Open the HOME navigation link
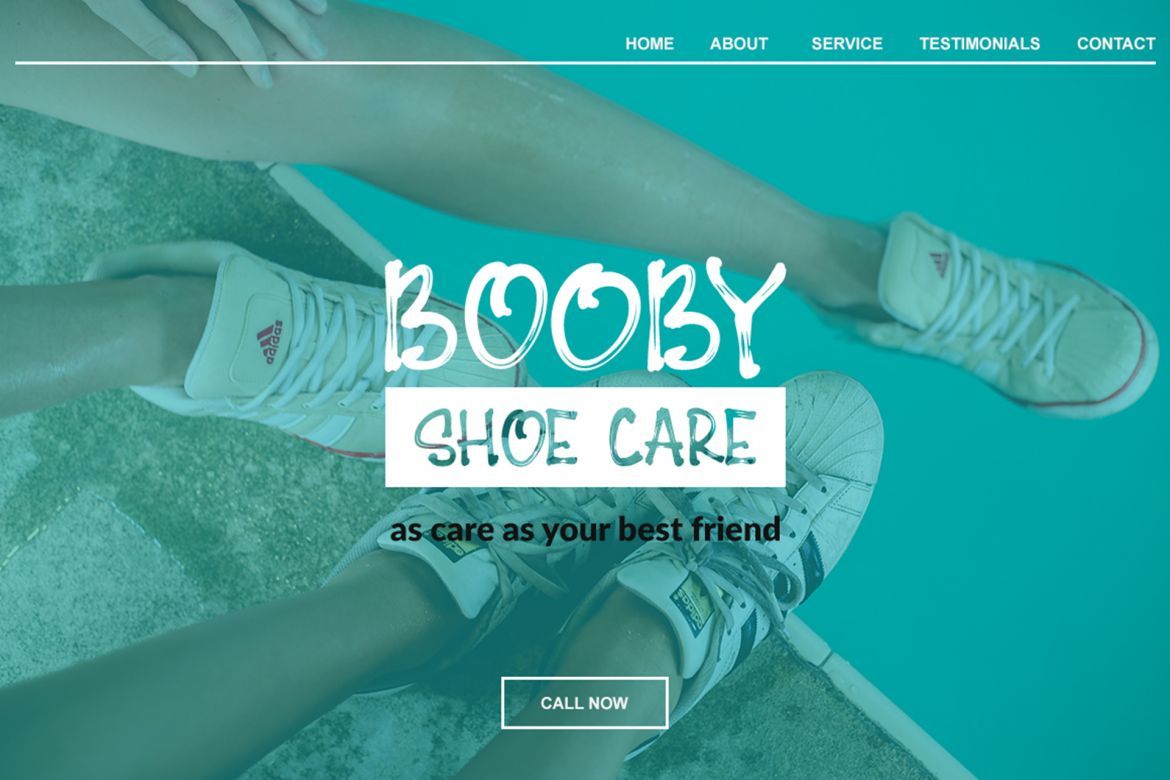Viewport: 1170px width, 780px height. click(649, 43)
